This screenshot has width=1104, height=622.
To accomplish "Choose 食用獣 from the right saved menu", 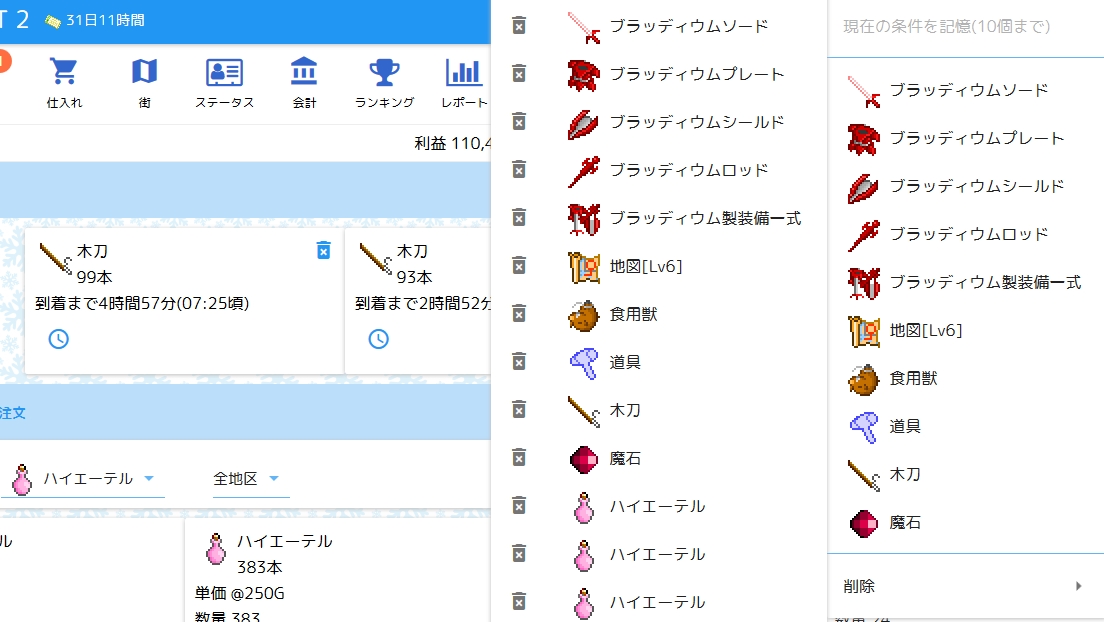I will 913,378.
